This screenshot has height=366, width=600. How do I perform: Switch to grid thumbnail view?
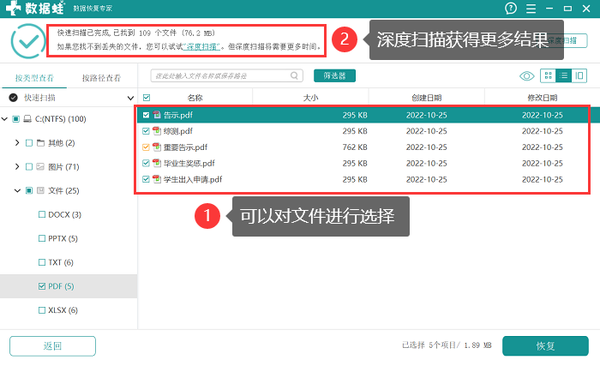(x=548, y=76)
